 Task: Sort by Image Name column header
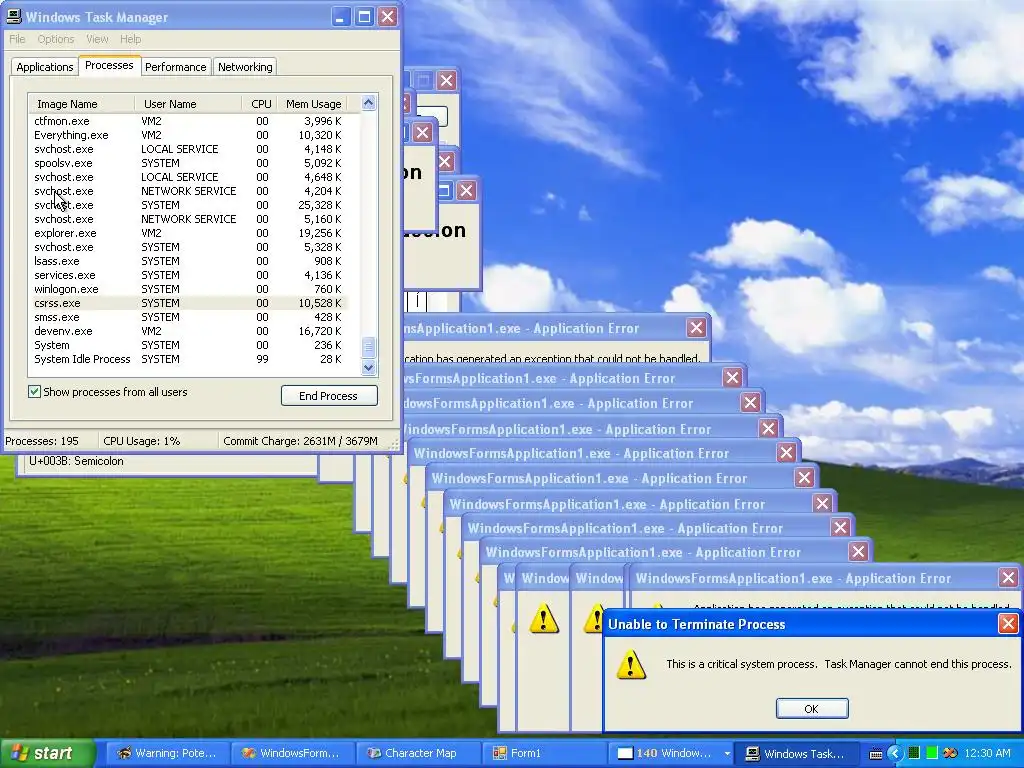pyautogui.click(x=82, y=104)
